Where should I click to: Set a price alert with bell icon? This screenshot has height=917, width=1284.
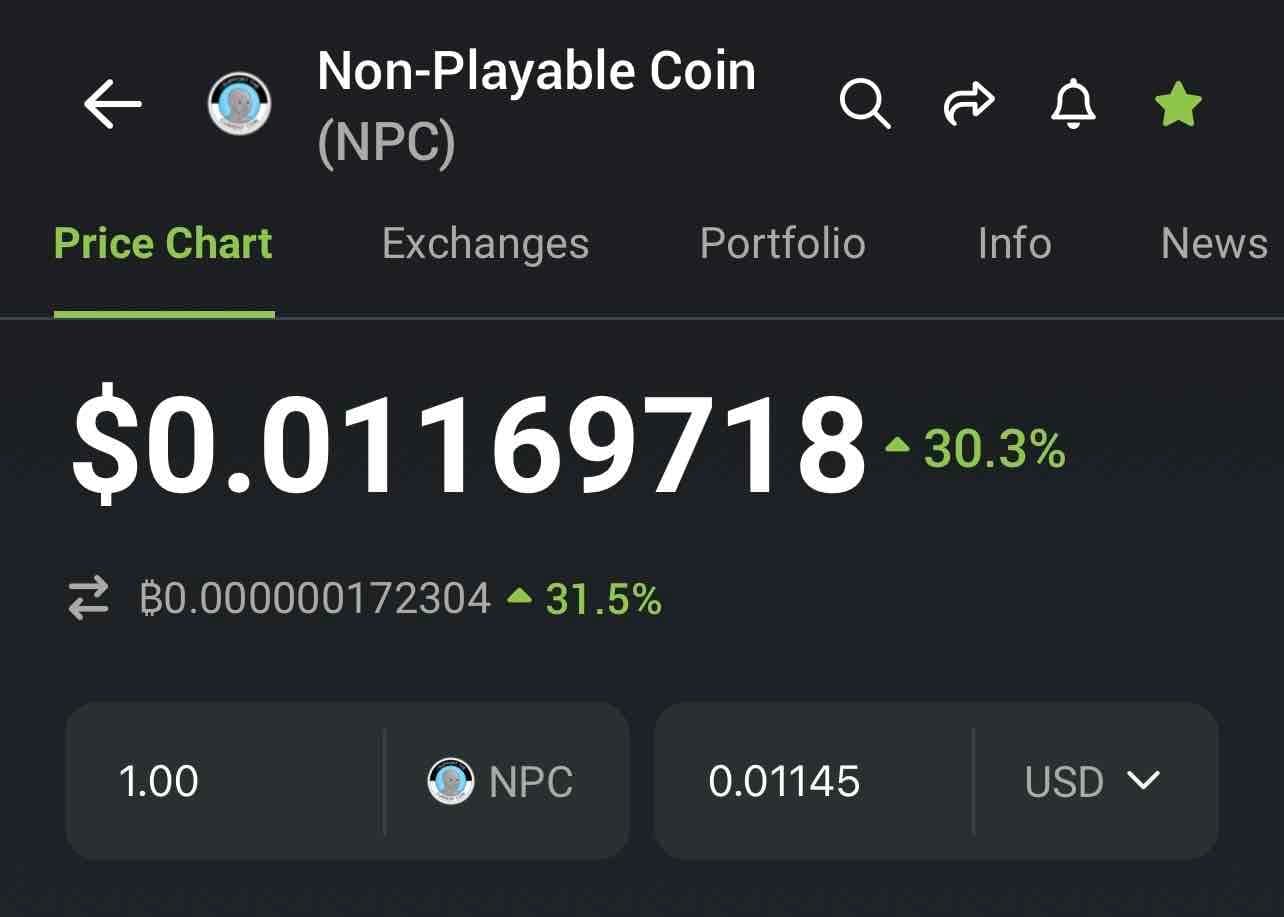1073,103
